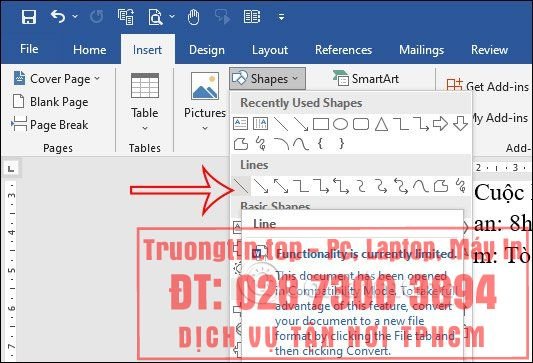Click Get Add-ins

[488, 86]
